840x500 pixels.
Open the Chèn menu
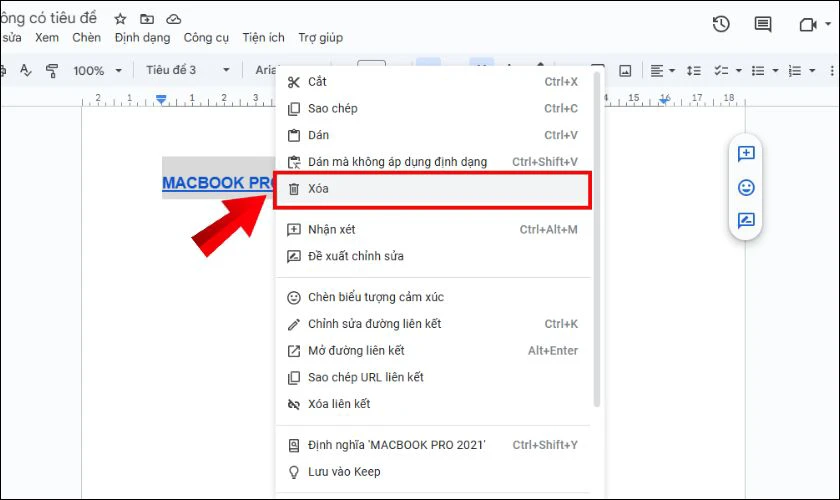(x=87, y=38)
